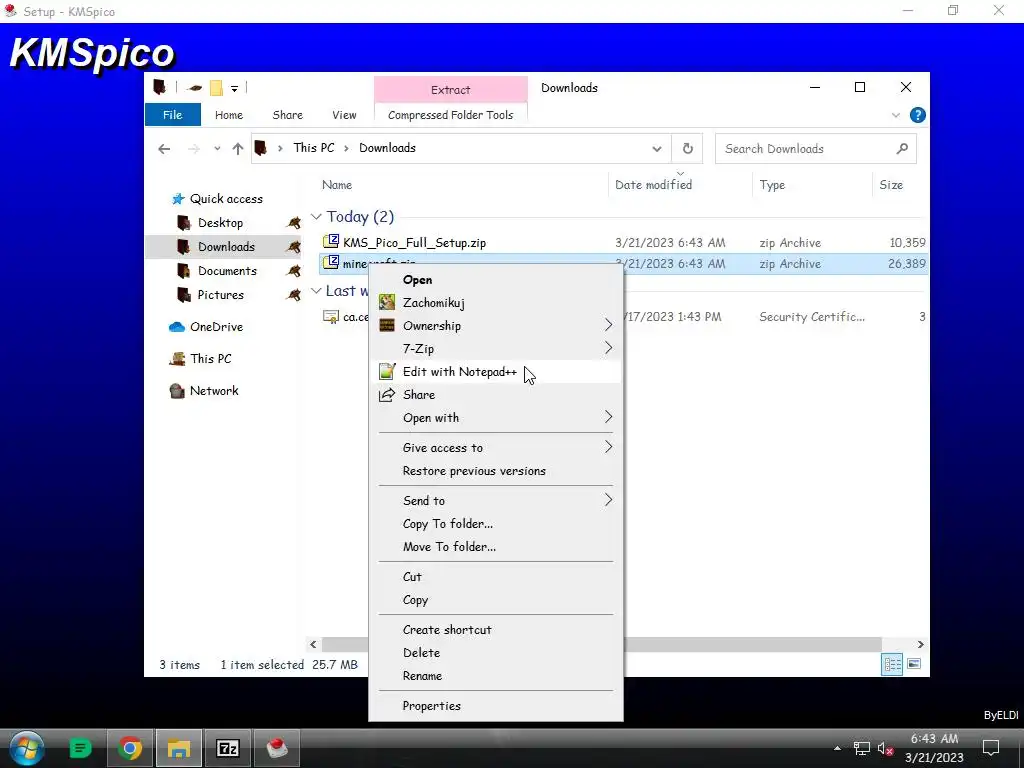Expand the 7-Zip submenu arrow

click(x=608, y=348)
